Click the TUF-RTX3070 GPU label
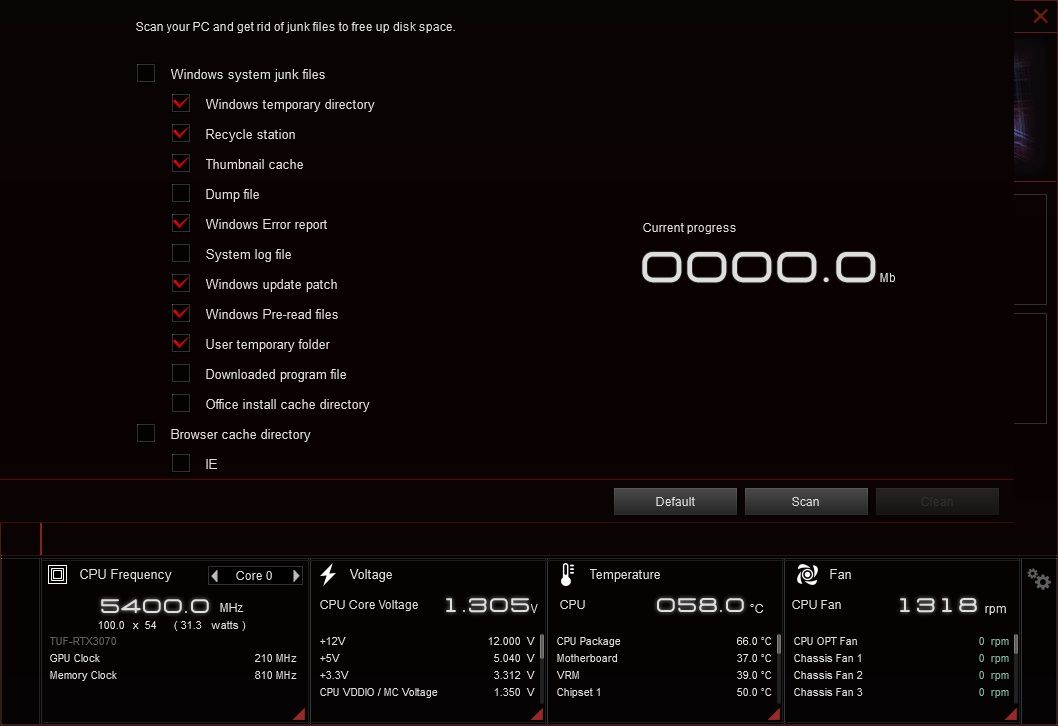The width and height of the screenshot is (1058, 726). (83, 641)
